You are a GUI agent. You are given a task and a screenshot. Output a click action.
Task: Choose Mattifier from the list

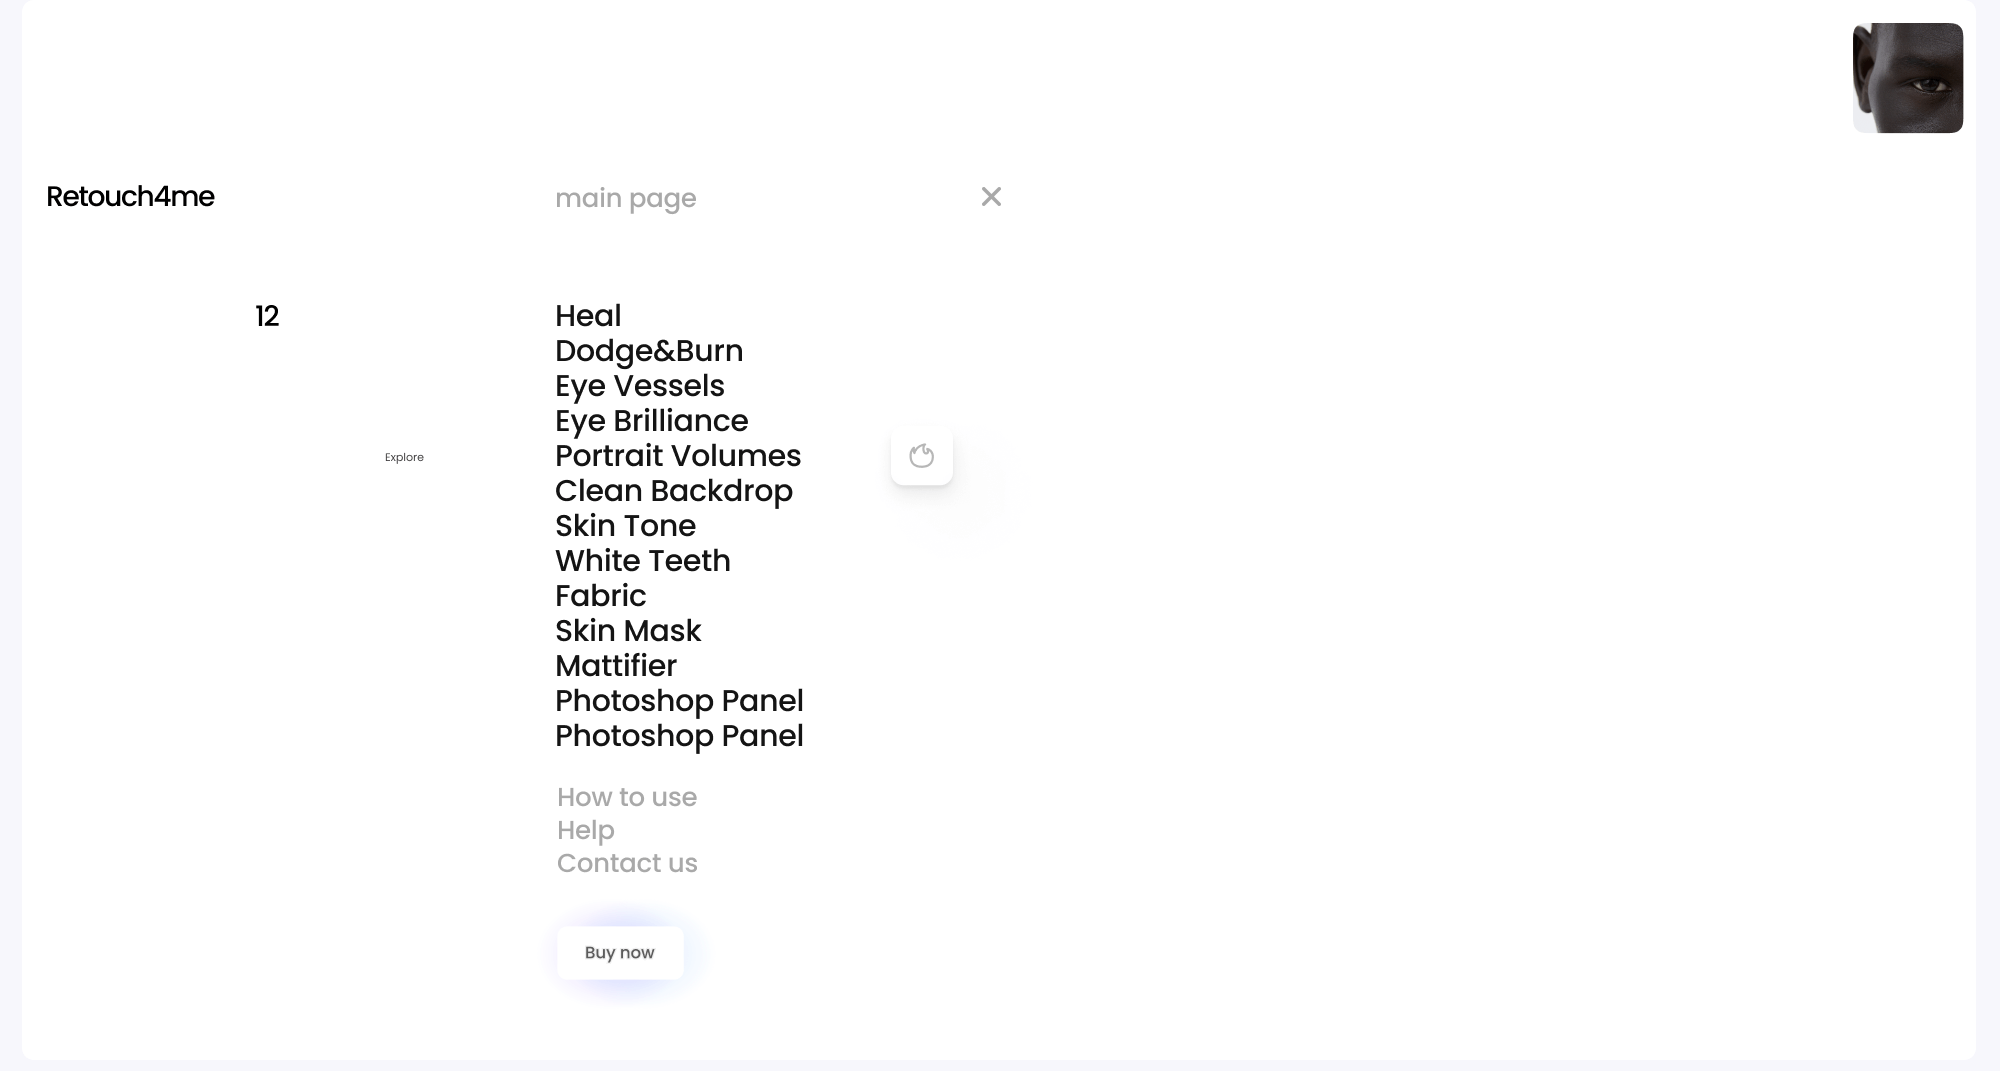pyautogui.click(x=615, y=666)
